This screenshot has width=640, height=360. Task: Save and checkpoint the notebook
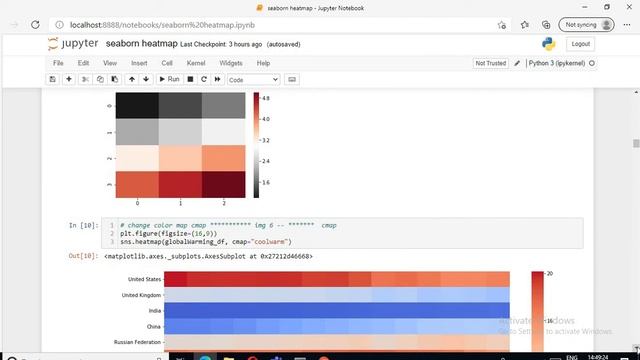(53, 79)
